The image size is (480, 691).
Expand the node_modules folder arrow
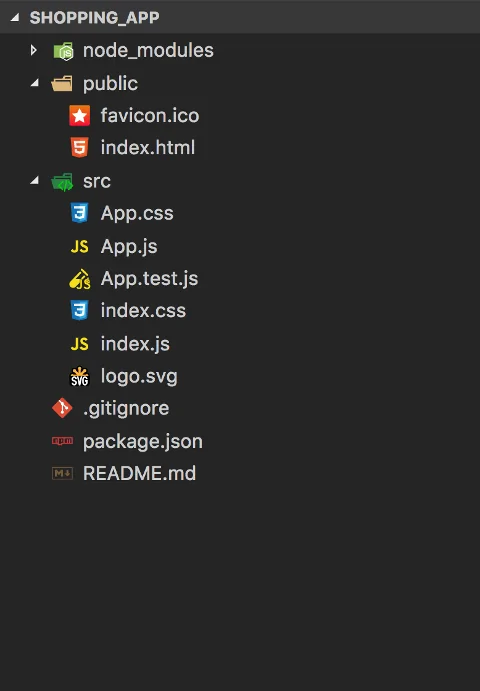[33, 50]
